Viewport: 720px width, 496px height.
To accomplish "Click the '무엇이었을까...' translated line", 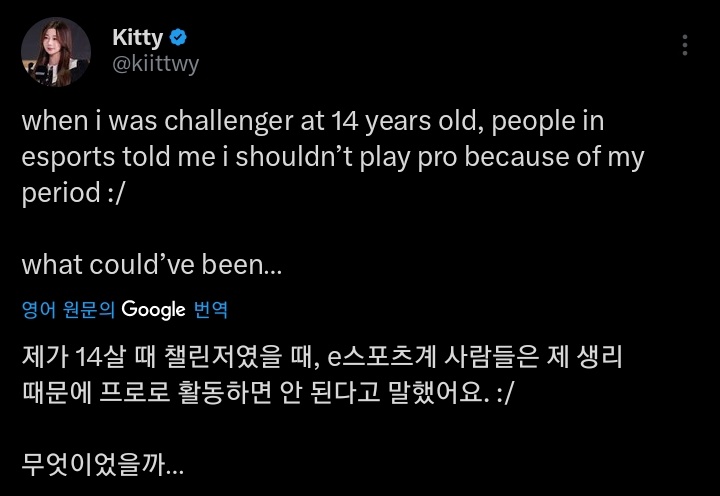I will click(103, 463).
